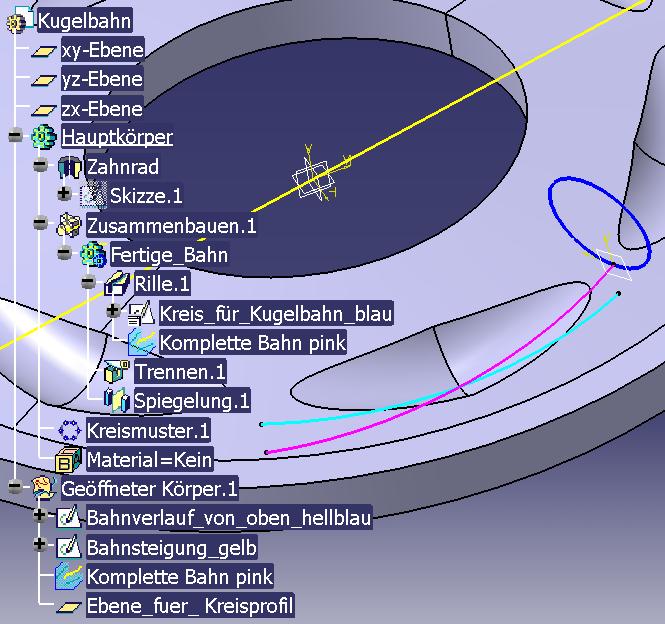665x624 pixels.
Task: Click the Trennen.1 split icon
Action: 117,372
